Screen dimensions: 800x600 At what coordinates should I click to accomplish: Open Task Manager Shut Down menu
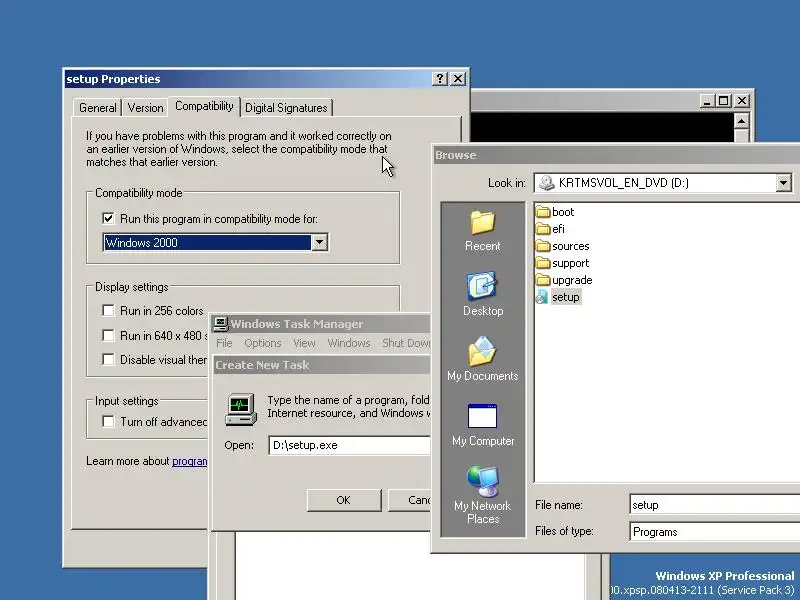[x=406, y=343]
